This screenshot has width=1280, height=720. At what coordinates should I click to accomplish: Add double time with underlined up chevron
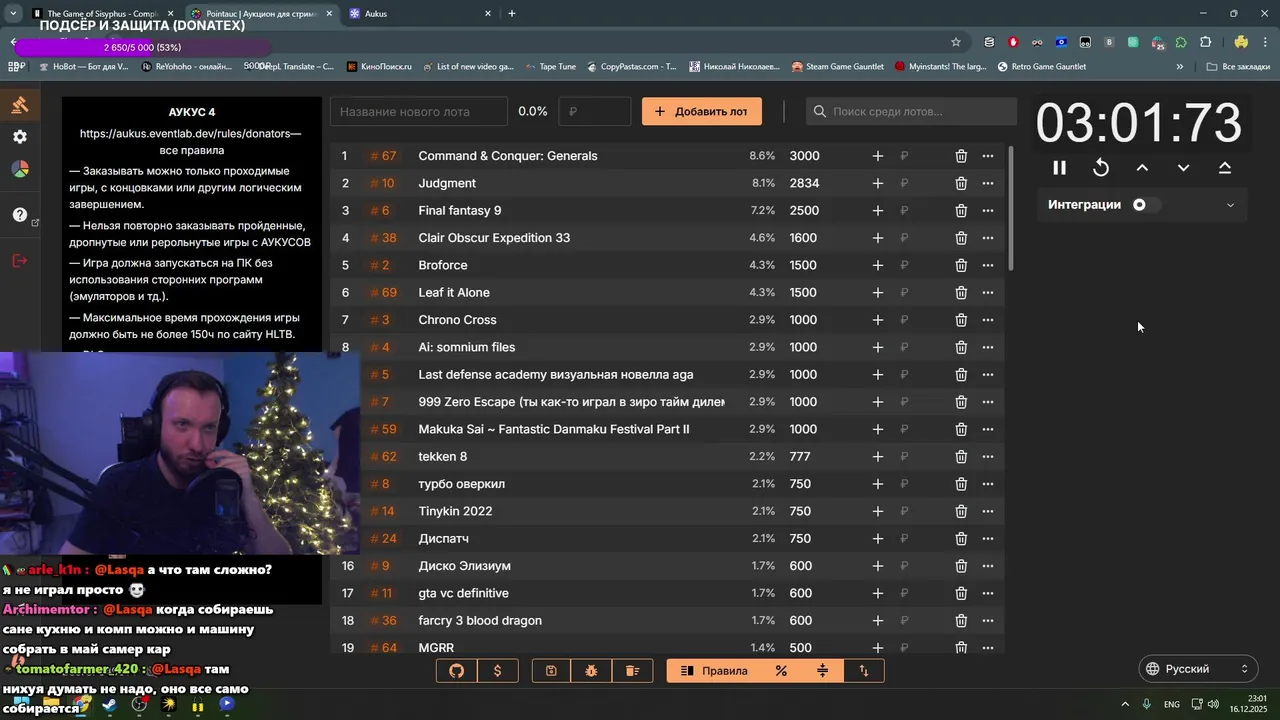(x=1225, y=168)
